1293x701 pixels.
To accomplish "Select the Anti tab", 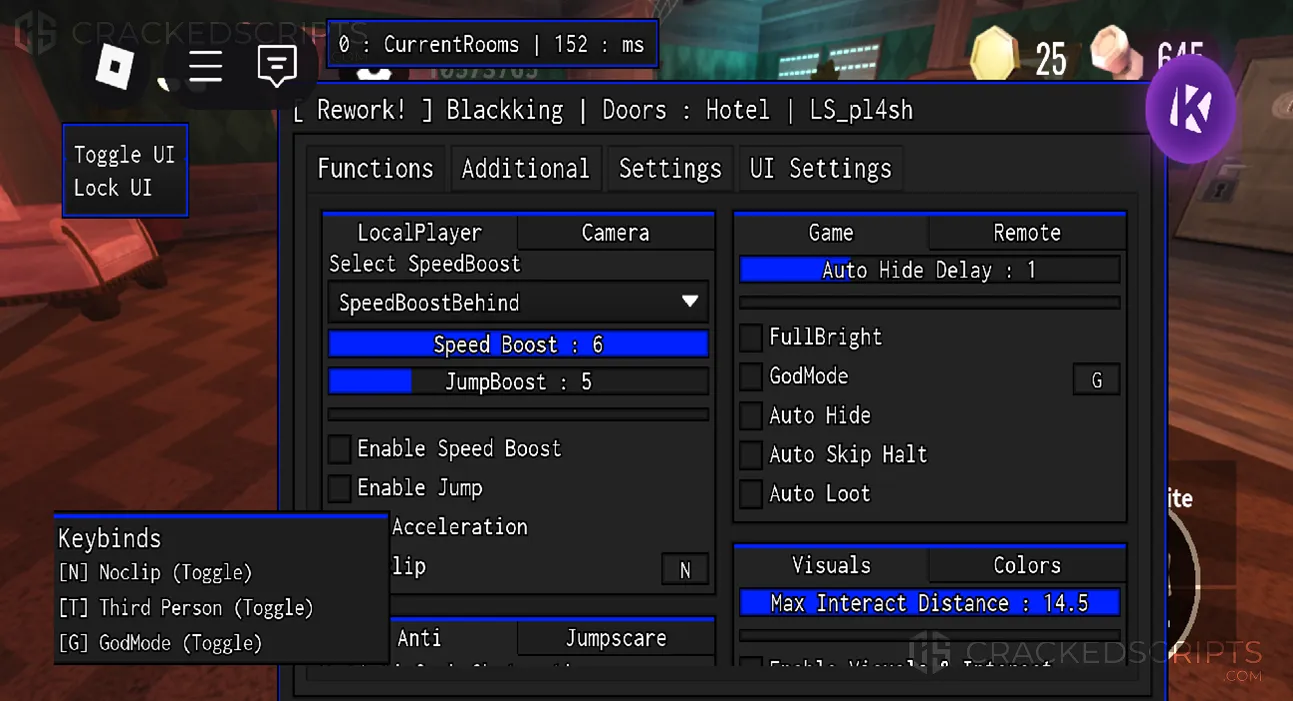I will 420,638.
